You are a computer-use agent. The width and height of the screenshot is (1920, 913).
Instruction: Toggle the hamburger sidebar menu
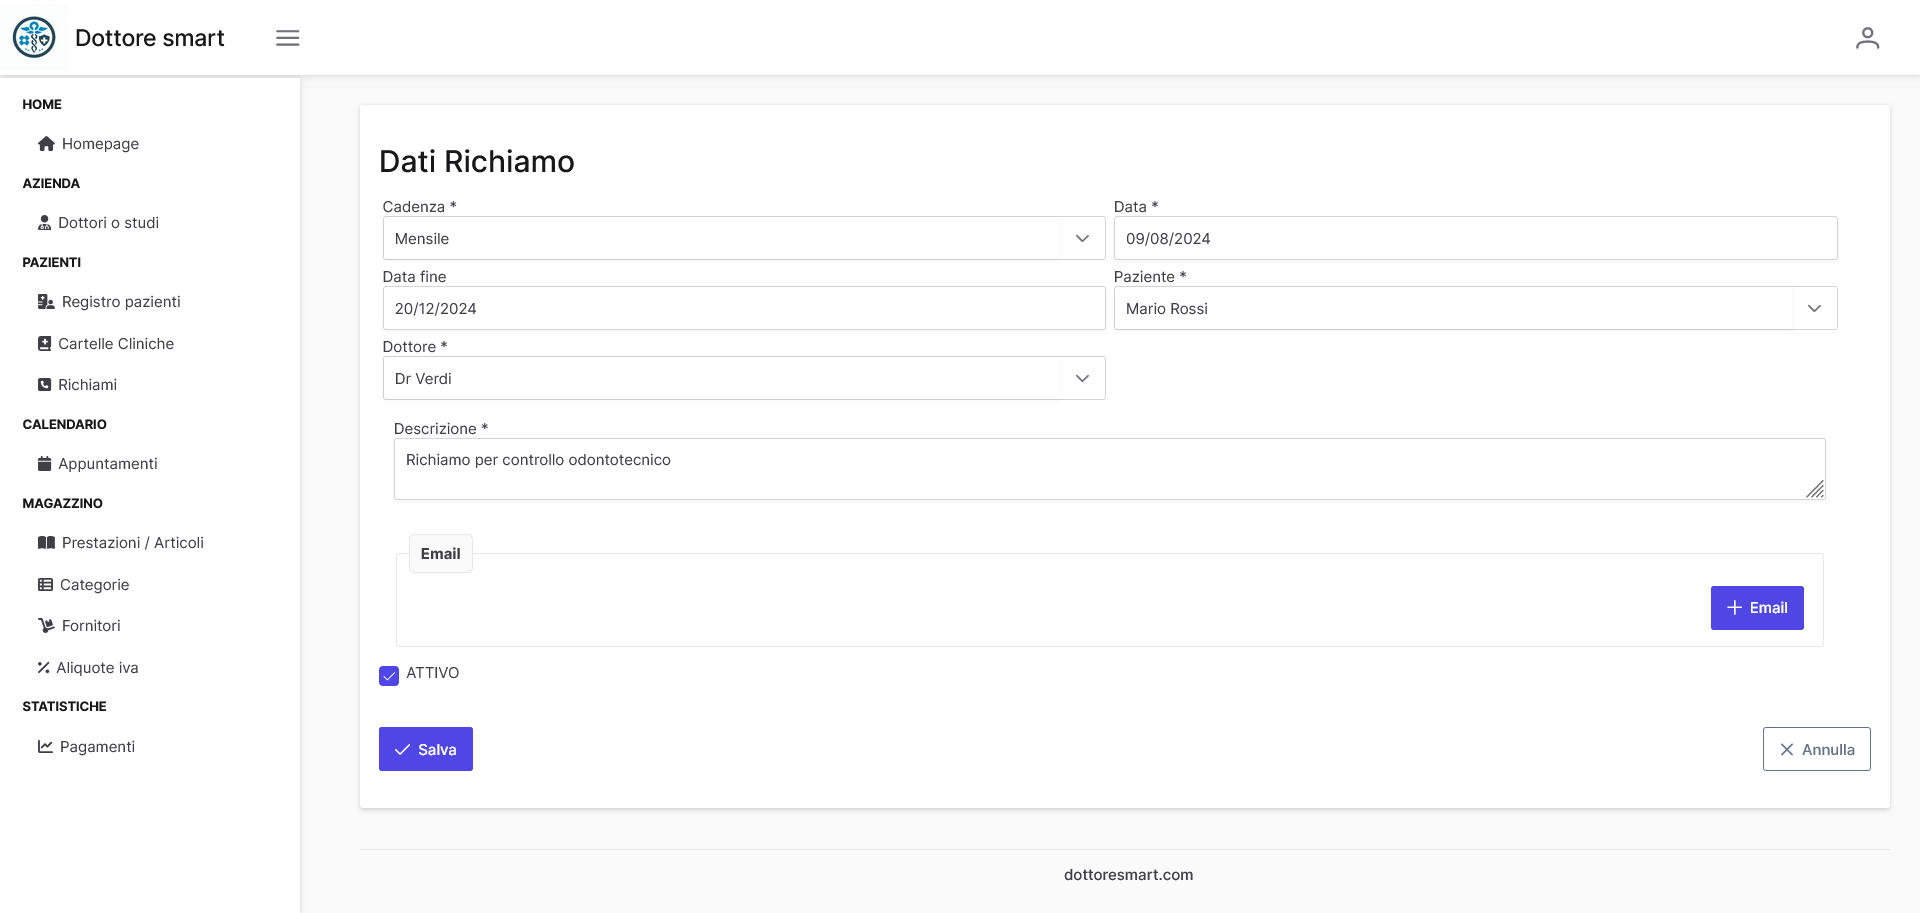(x=288, y=38)
